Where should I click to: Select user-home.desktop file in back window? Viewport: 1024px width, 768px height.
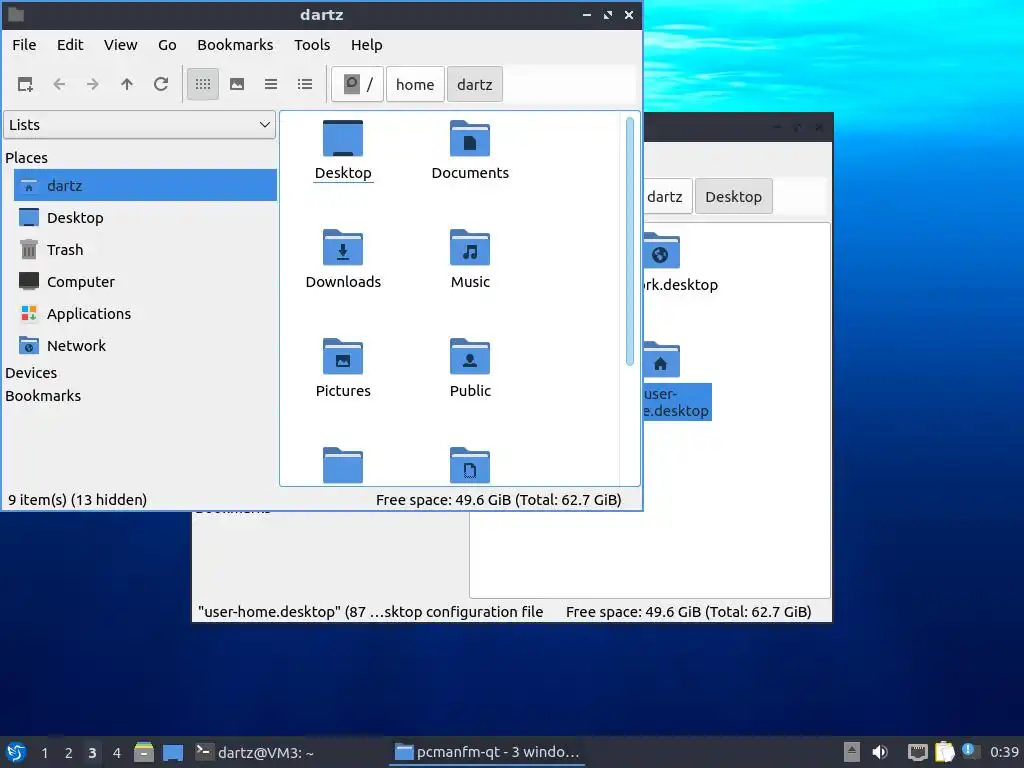click(676, 379)
